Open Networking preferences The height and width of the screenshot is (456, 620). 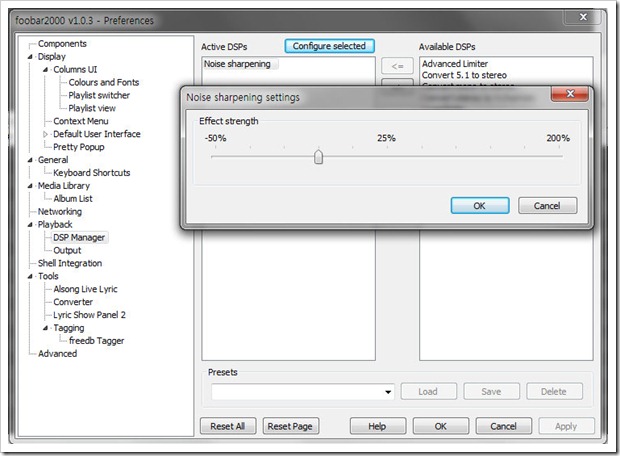(60, 212)
